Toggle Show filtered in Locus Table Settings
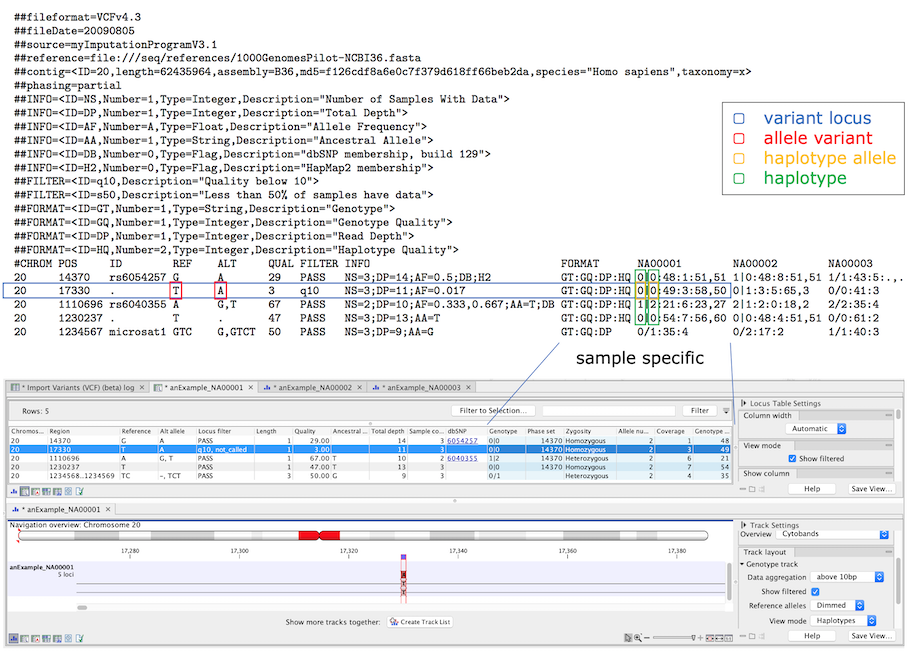The image size is (912, 651). (790, 459)
